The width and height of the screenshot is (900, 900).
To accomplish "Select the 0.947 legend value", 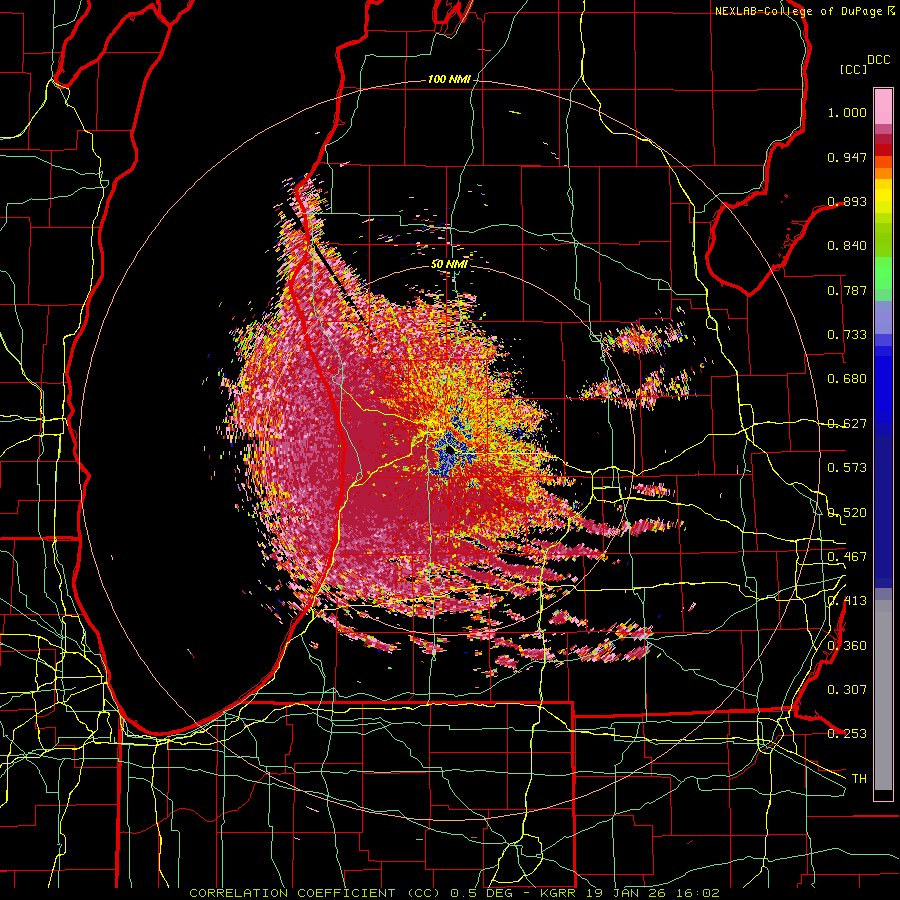I will 847,157.
